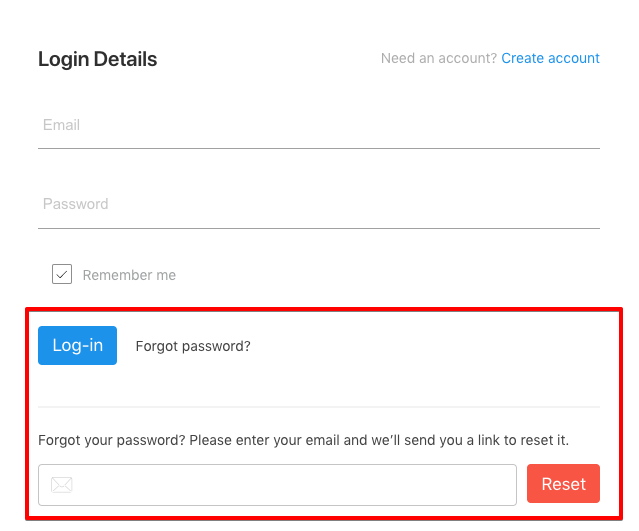Click inside the reset email input box
Viewport: 639px width, 531px height.
(x=290, y=485)
